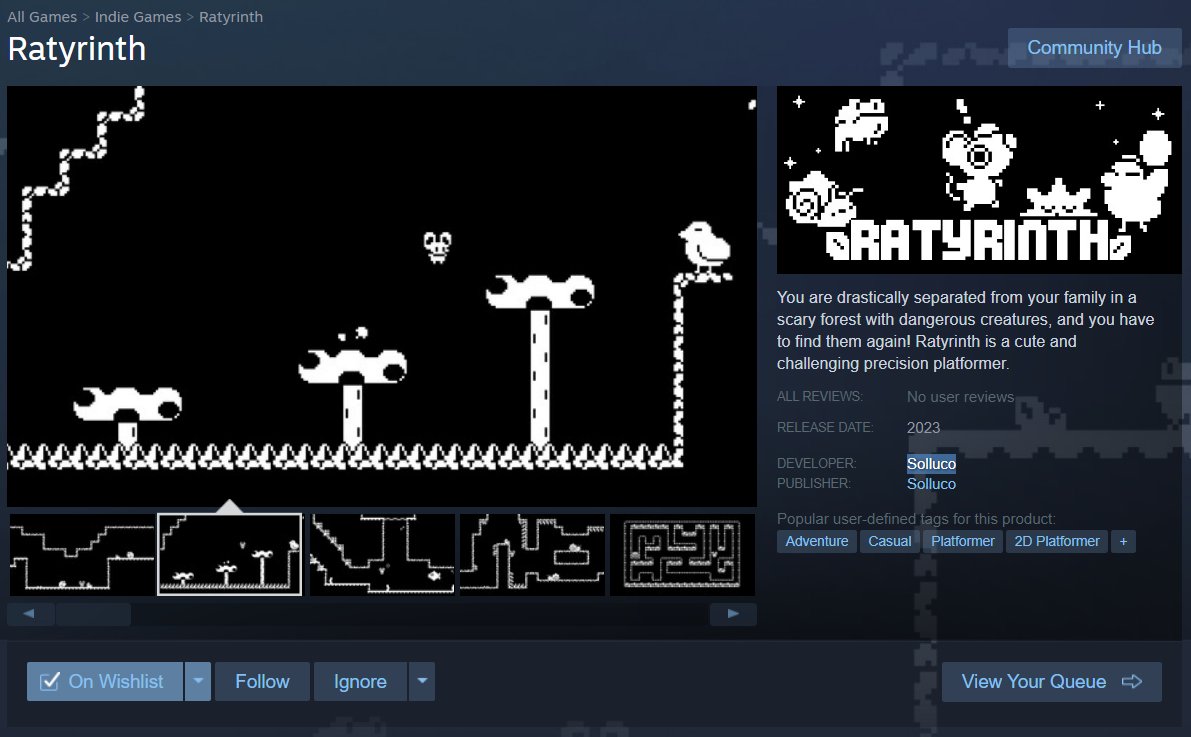The height and width of the screenshot is (737, 1191).
Task: Select the fourth cave screenshot thumbnail
Action: pos(532,555)
